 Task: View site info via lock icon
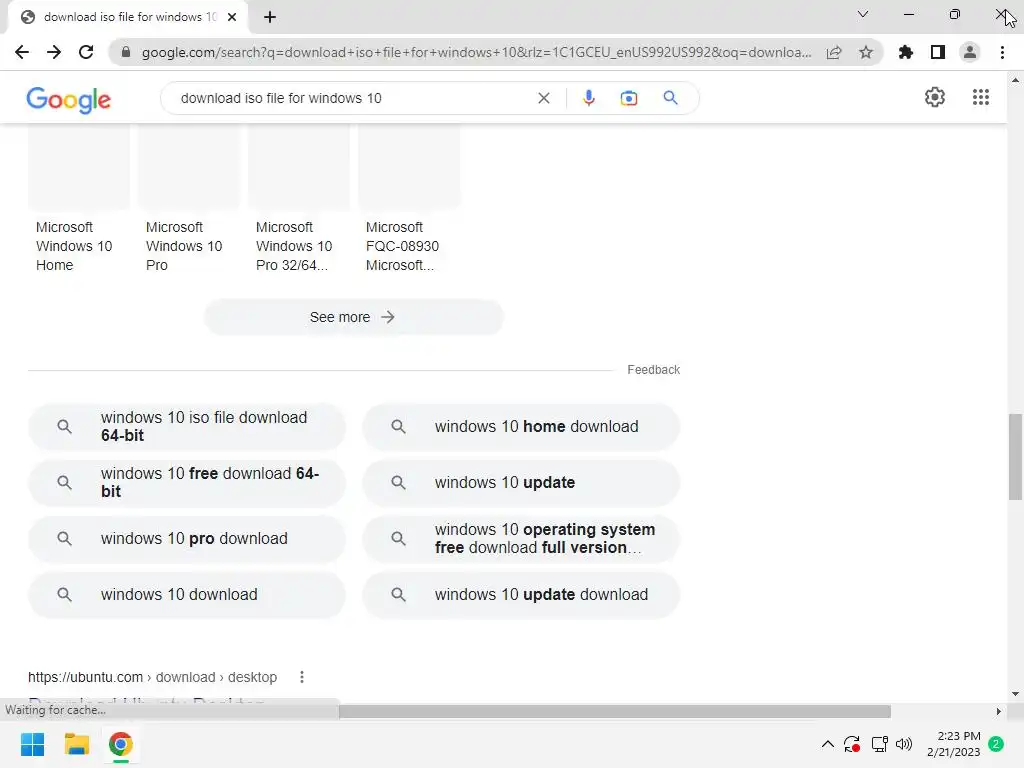[126, 52]
